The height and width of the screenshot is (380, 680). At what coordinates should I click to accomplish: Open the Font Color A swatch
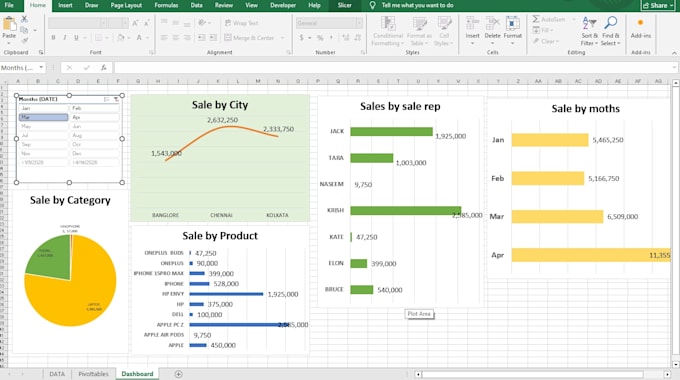(x=139, y=38)
